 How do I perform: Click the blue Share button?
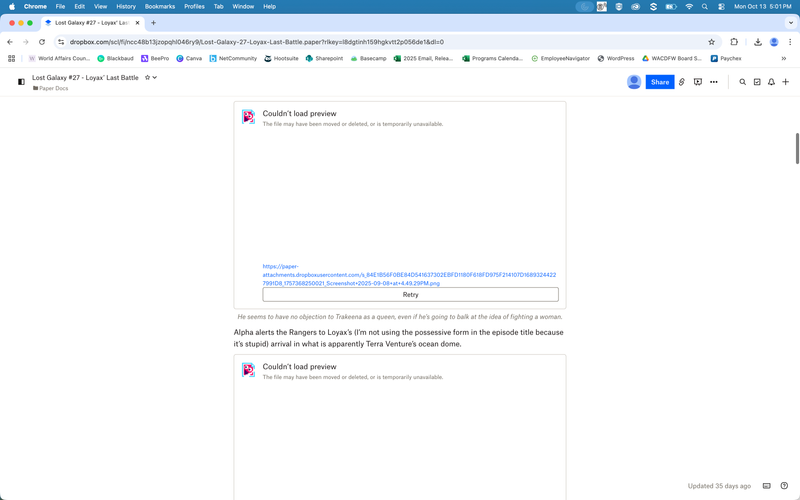click(x=660, y=82)
